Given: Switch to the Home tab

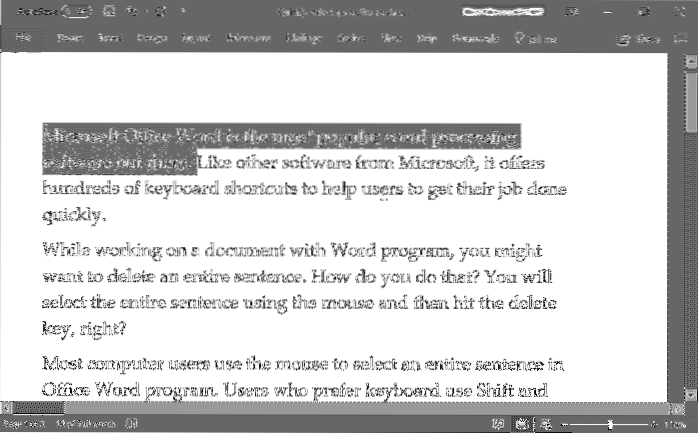Looking at the screenshot, I should point(70,38).
